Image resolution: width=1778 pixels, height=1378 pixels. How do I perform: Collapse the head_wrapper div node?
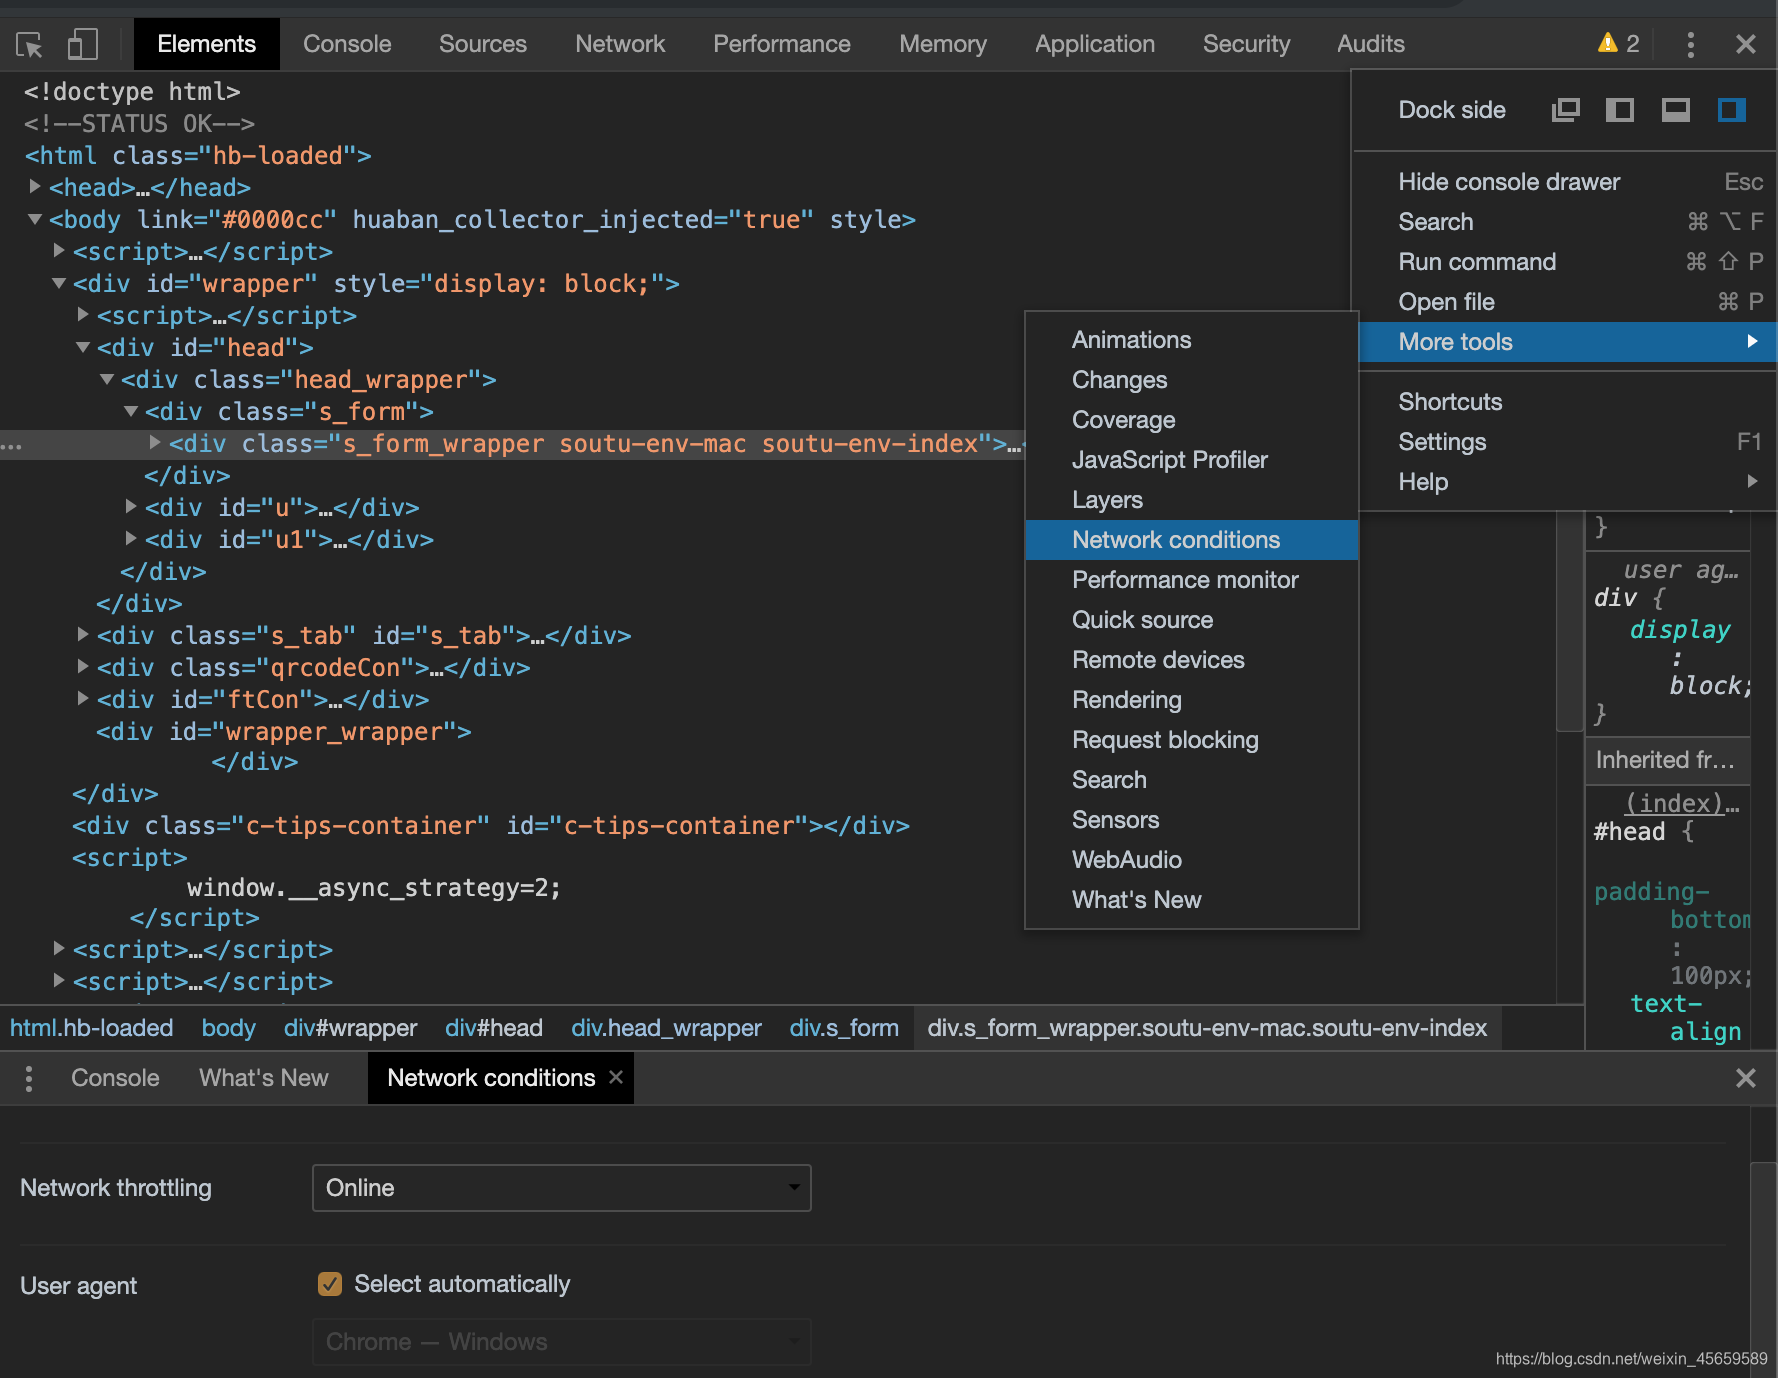(x=107, y=379)
